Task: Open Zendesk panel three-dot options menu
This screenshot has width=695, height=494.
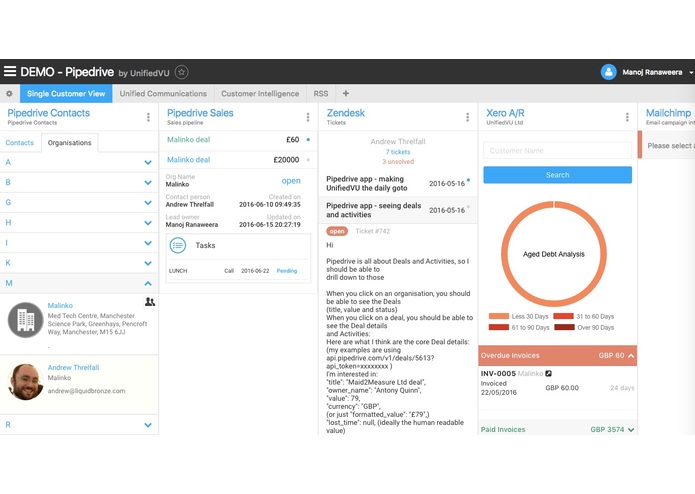Action: pyautogui.click(x=467, y=117)
